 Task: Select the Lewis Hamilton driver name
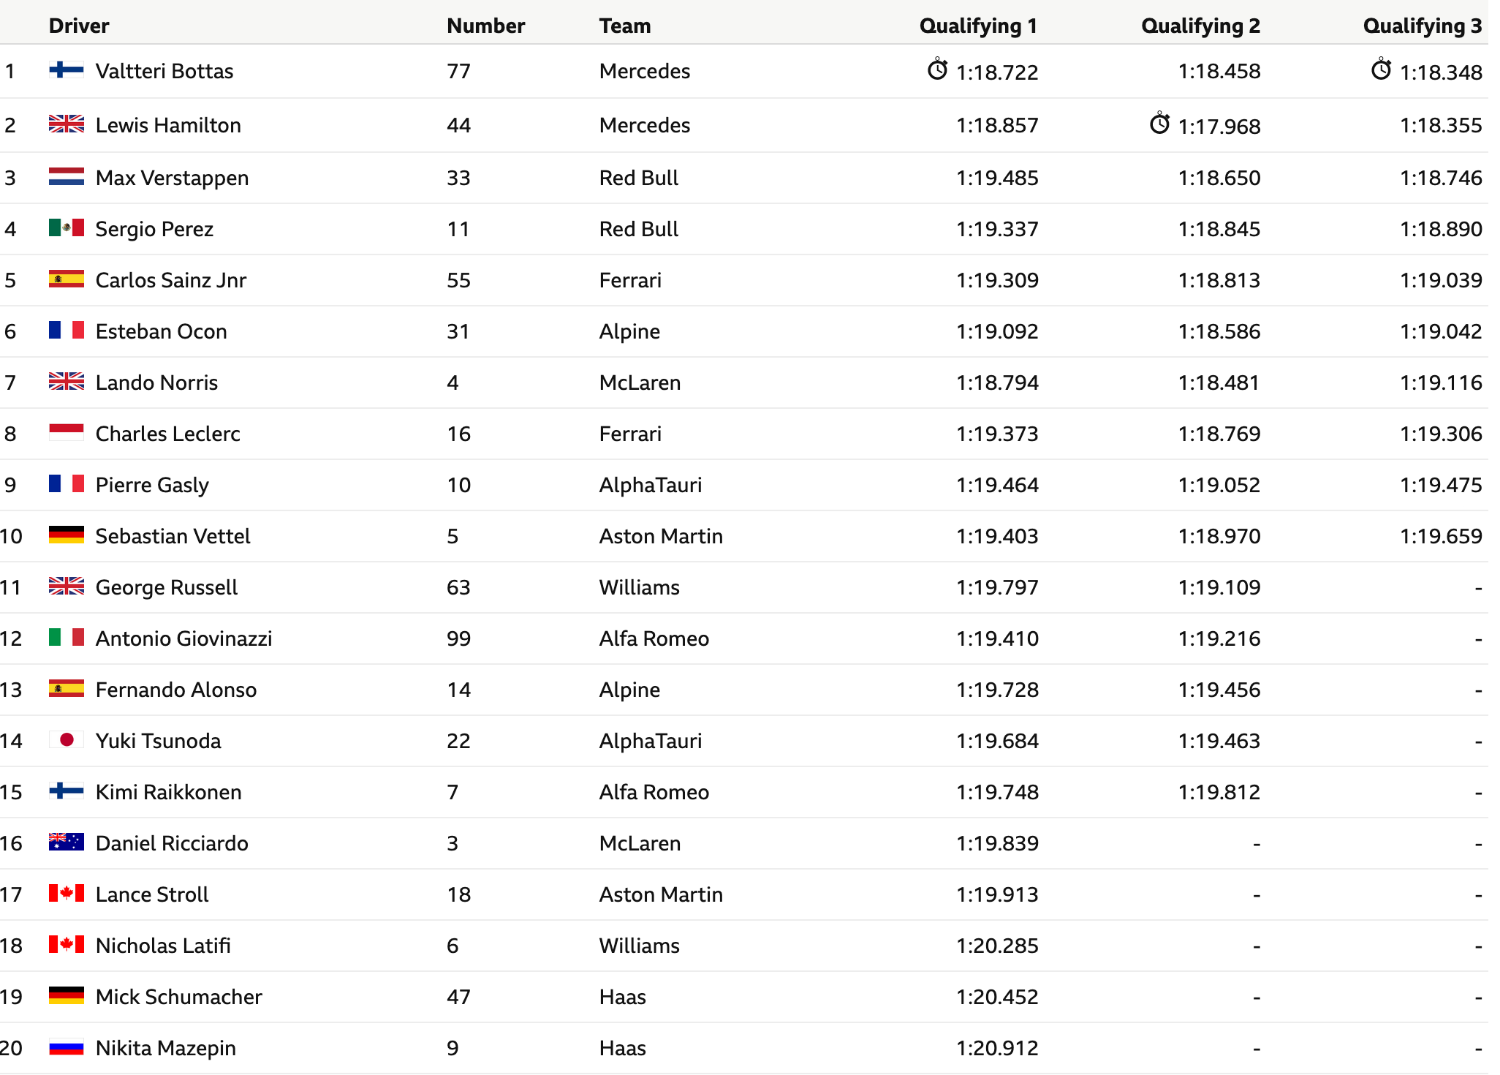pyautogui.click(x=168, y=125)
